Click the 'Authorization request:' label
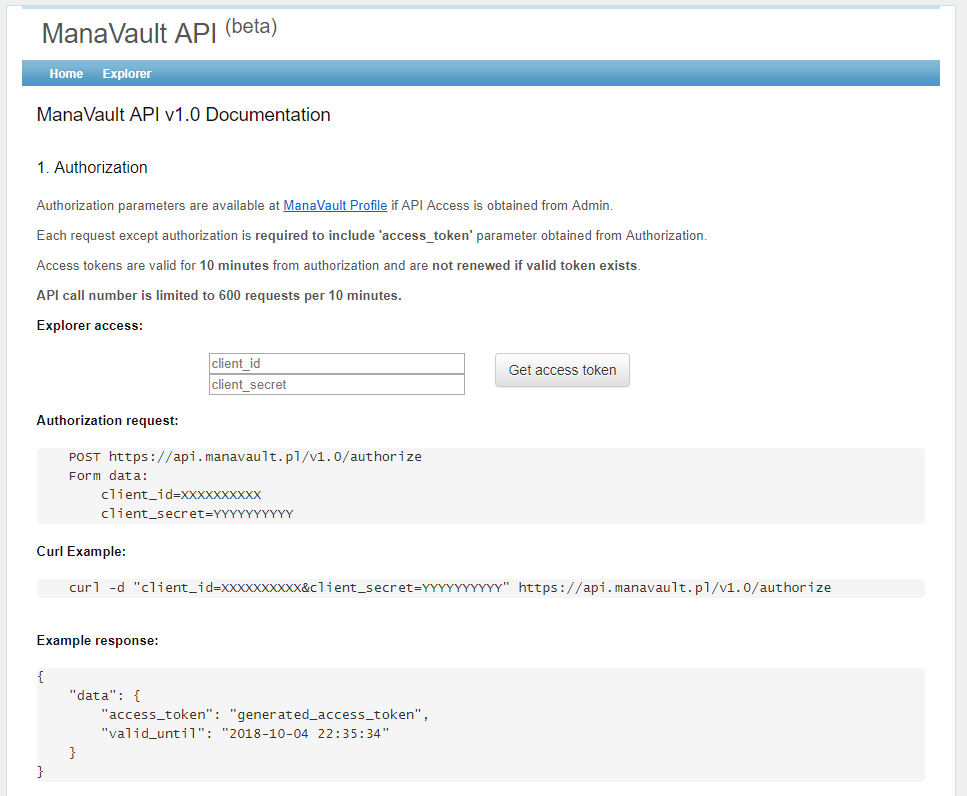 tap(107, 421)
